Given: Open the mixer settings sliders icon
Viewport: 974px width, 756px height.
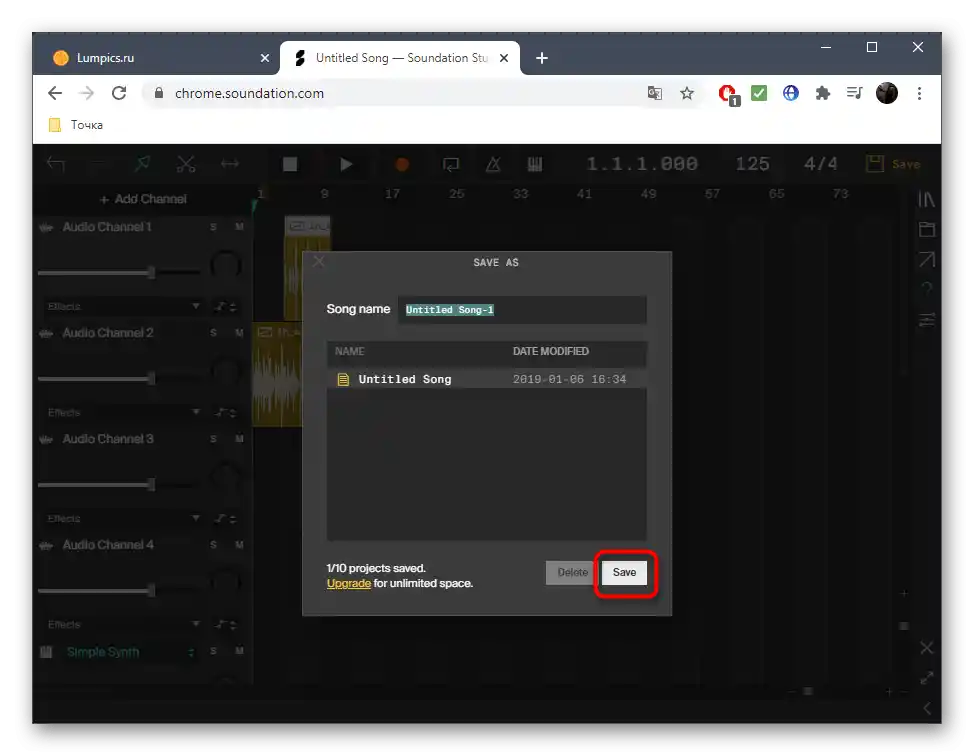Looking at the screenshot, I should coord(926,320).
